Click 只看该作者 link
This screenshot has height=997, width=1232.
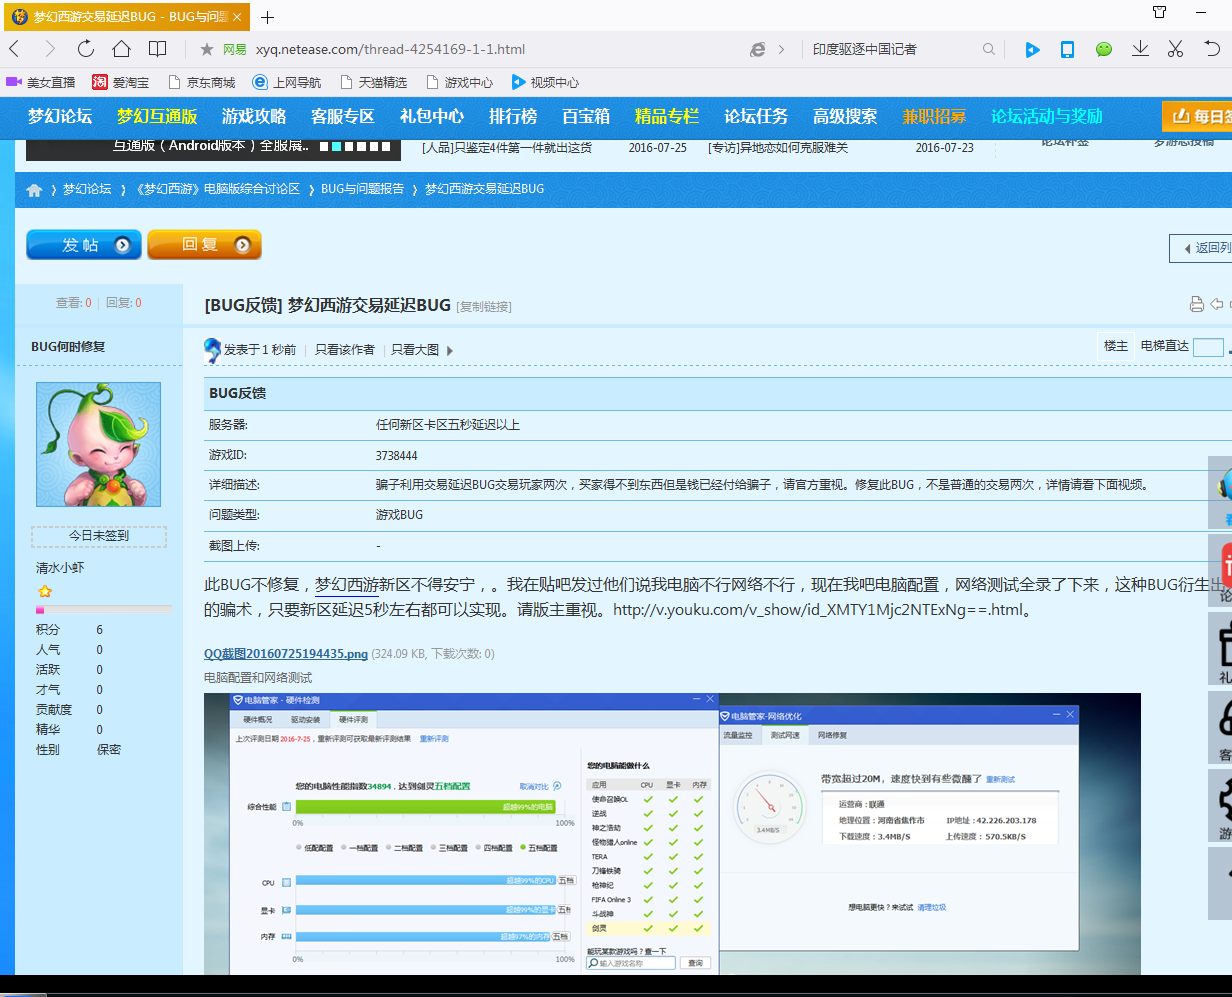pyautogui.click(x=345, y=350)
